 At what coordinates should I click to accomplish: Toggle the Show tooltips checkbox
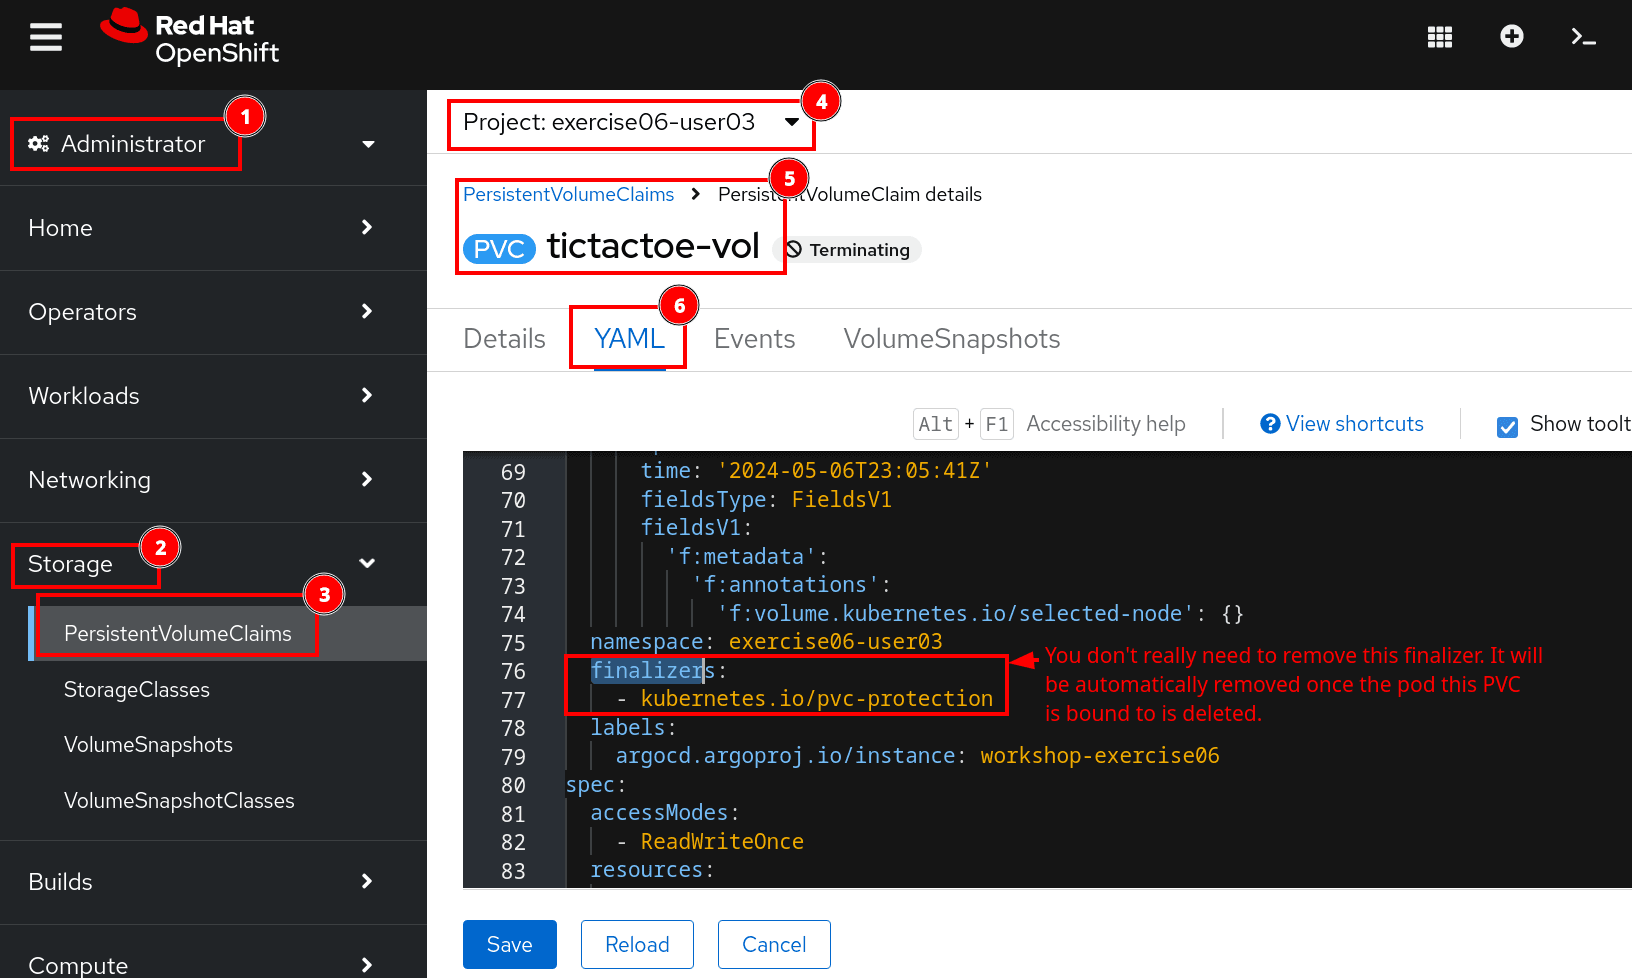[1507, 426]
